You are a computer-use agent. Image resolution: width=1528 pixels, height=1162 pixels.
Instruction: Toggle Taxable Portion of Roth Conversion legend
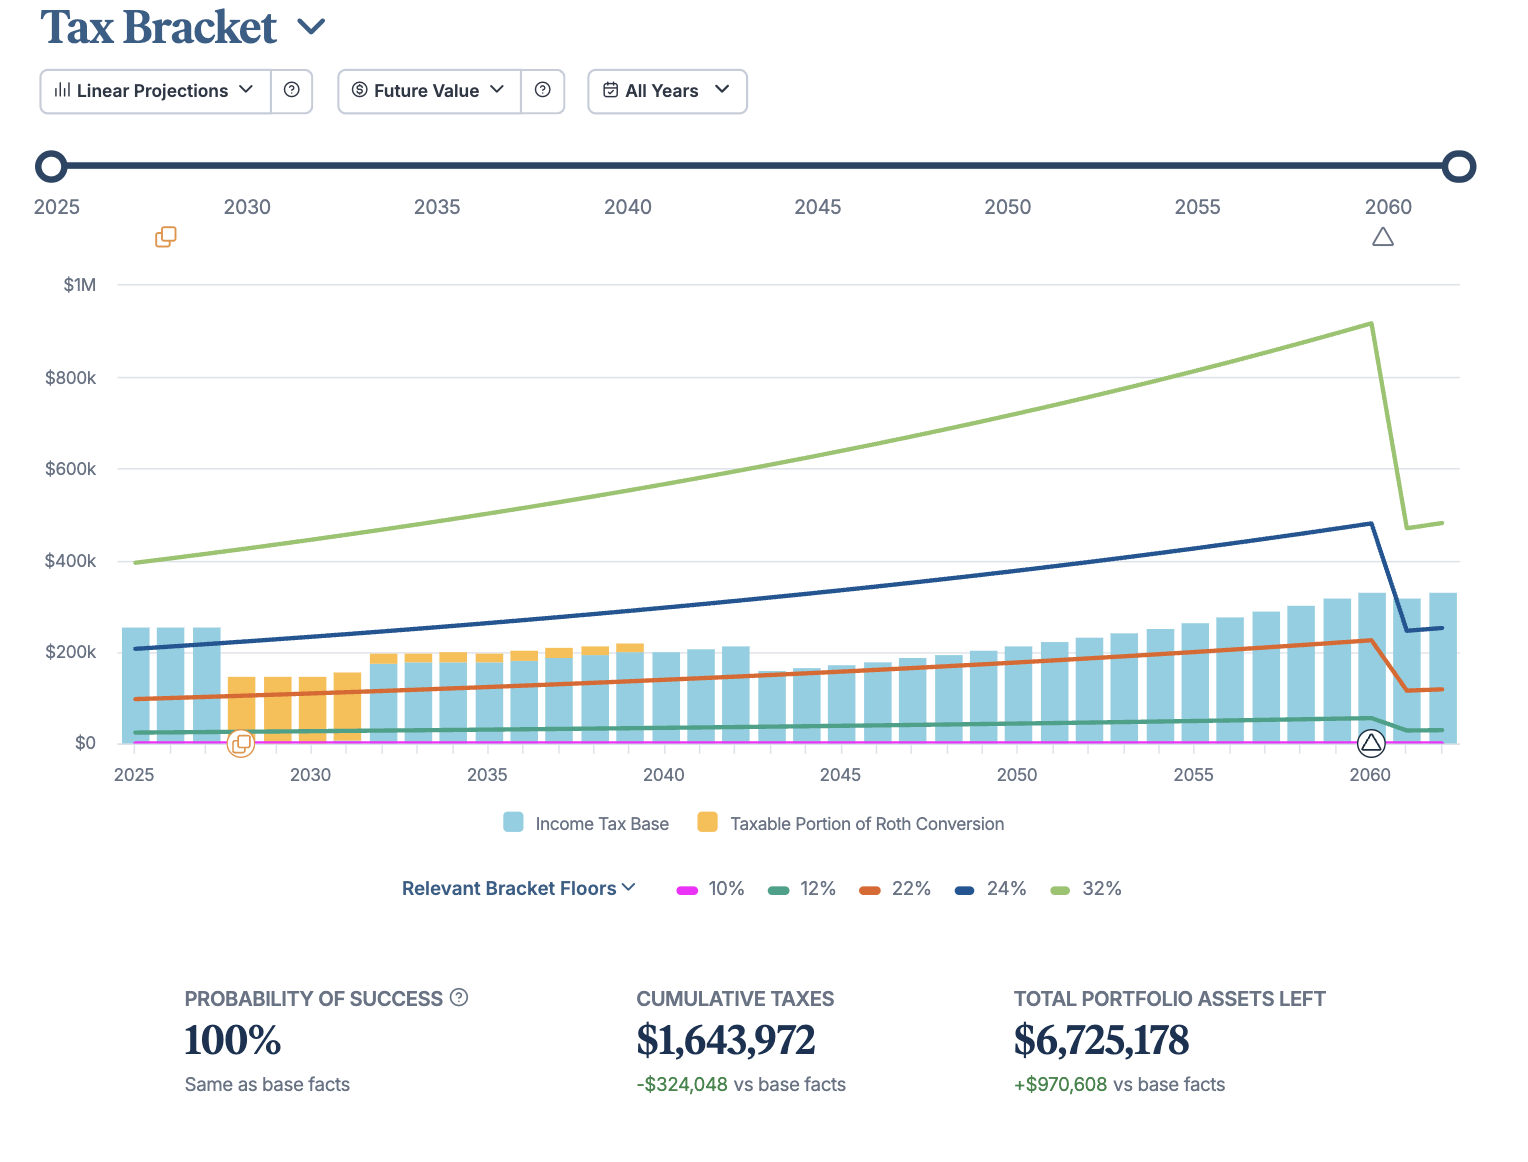[x=851, y=823]
